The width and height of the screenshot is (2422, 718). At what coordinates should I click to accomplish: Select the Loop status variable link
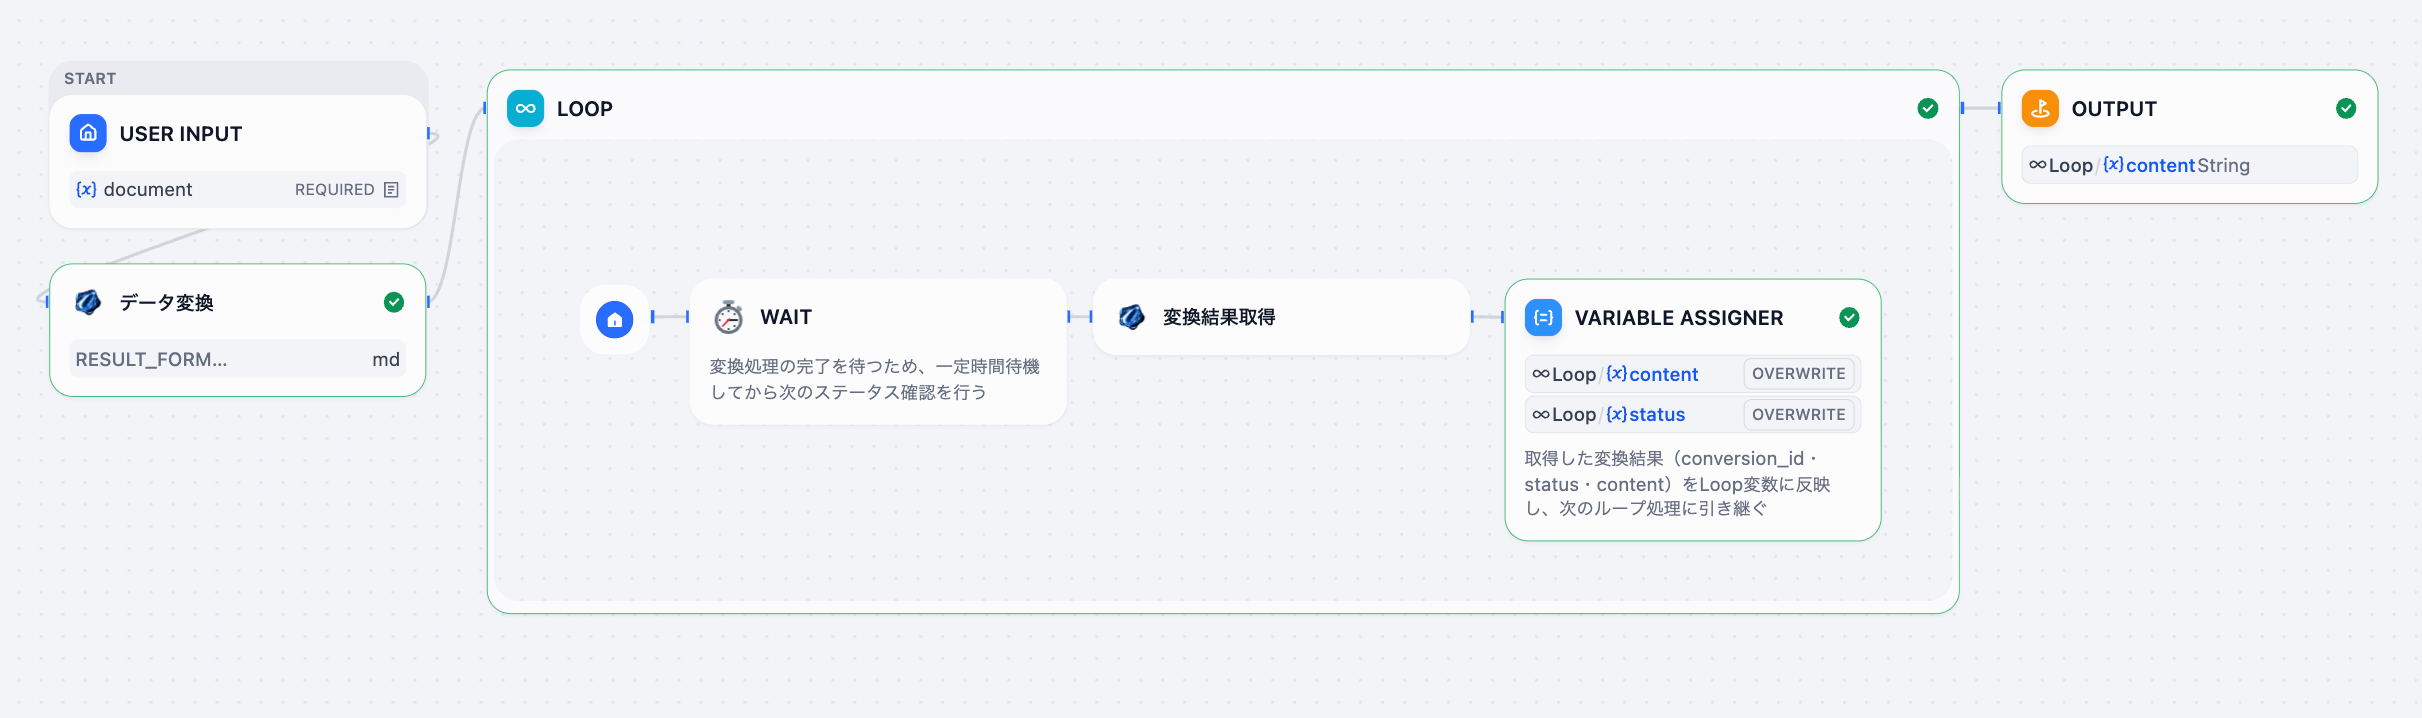coord(1609,414)
